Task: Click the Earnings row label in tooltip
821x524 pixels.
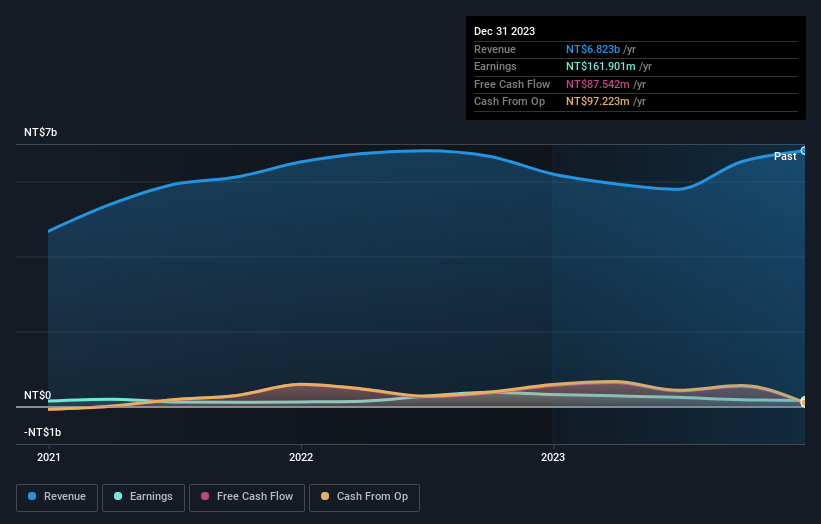Action: click(x=495, y=66)
